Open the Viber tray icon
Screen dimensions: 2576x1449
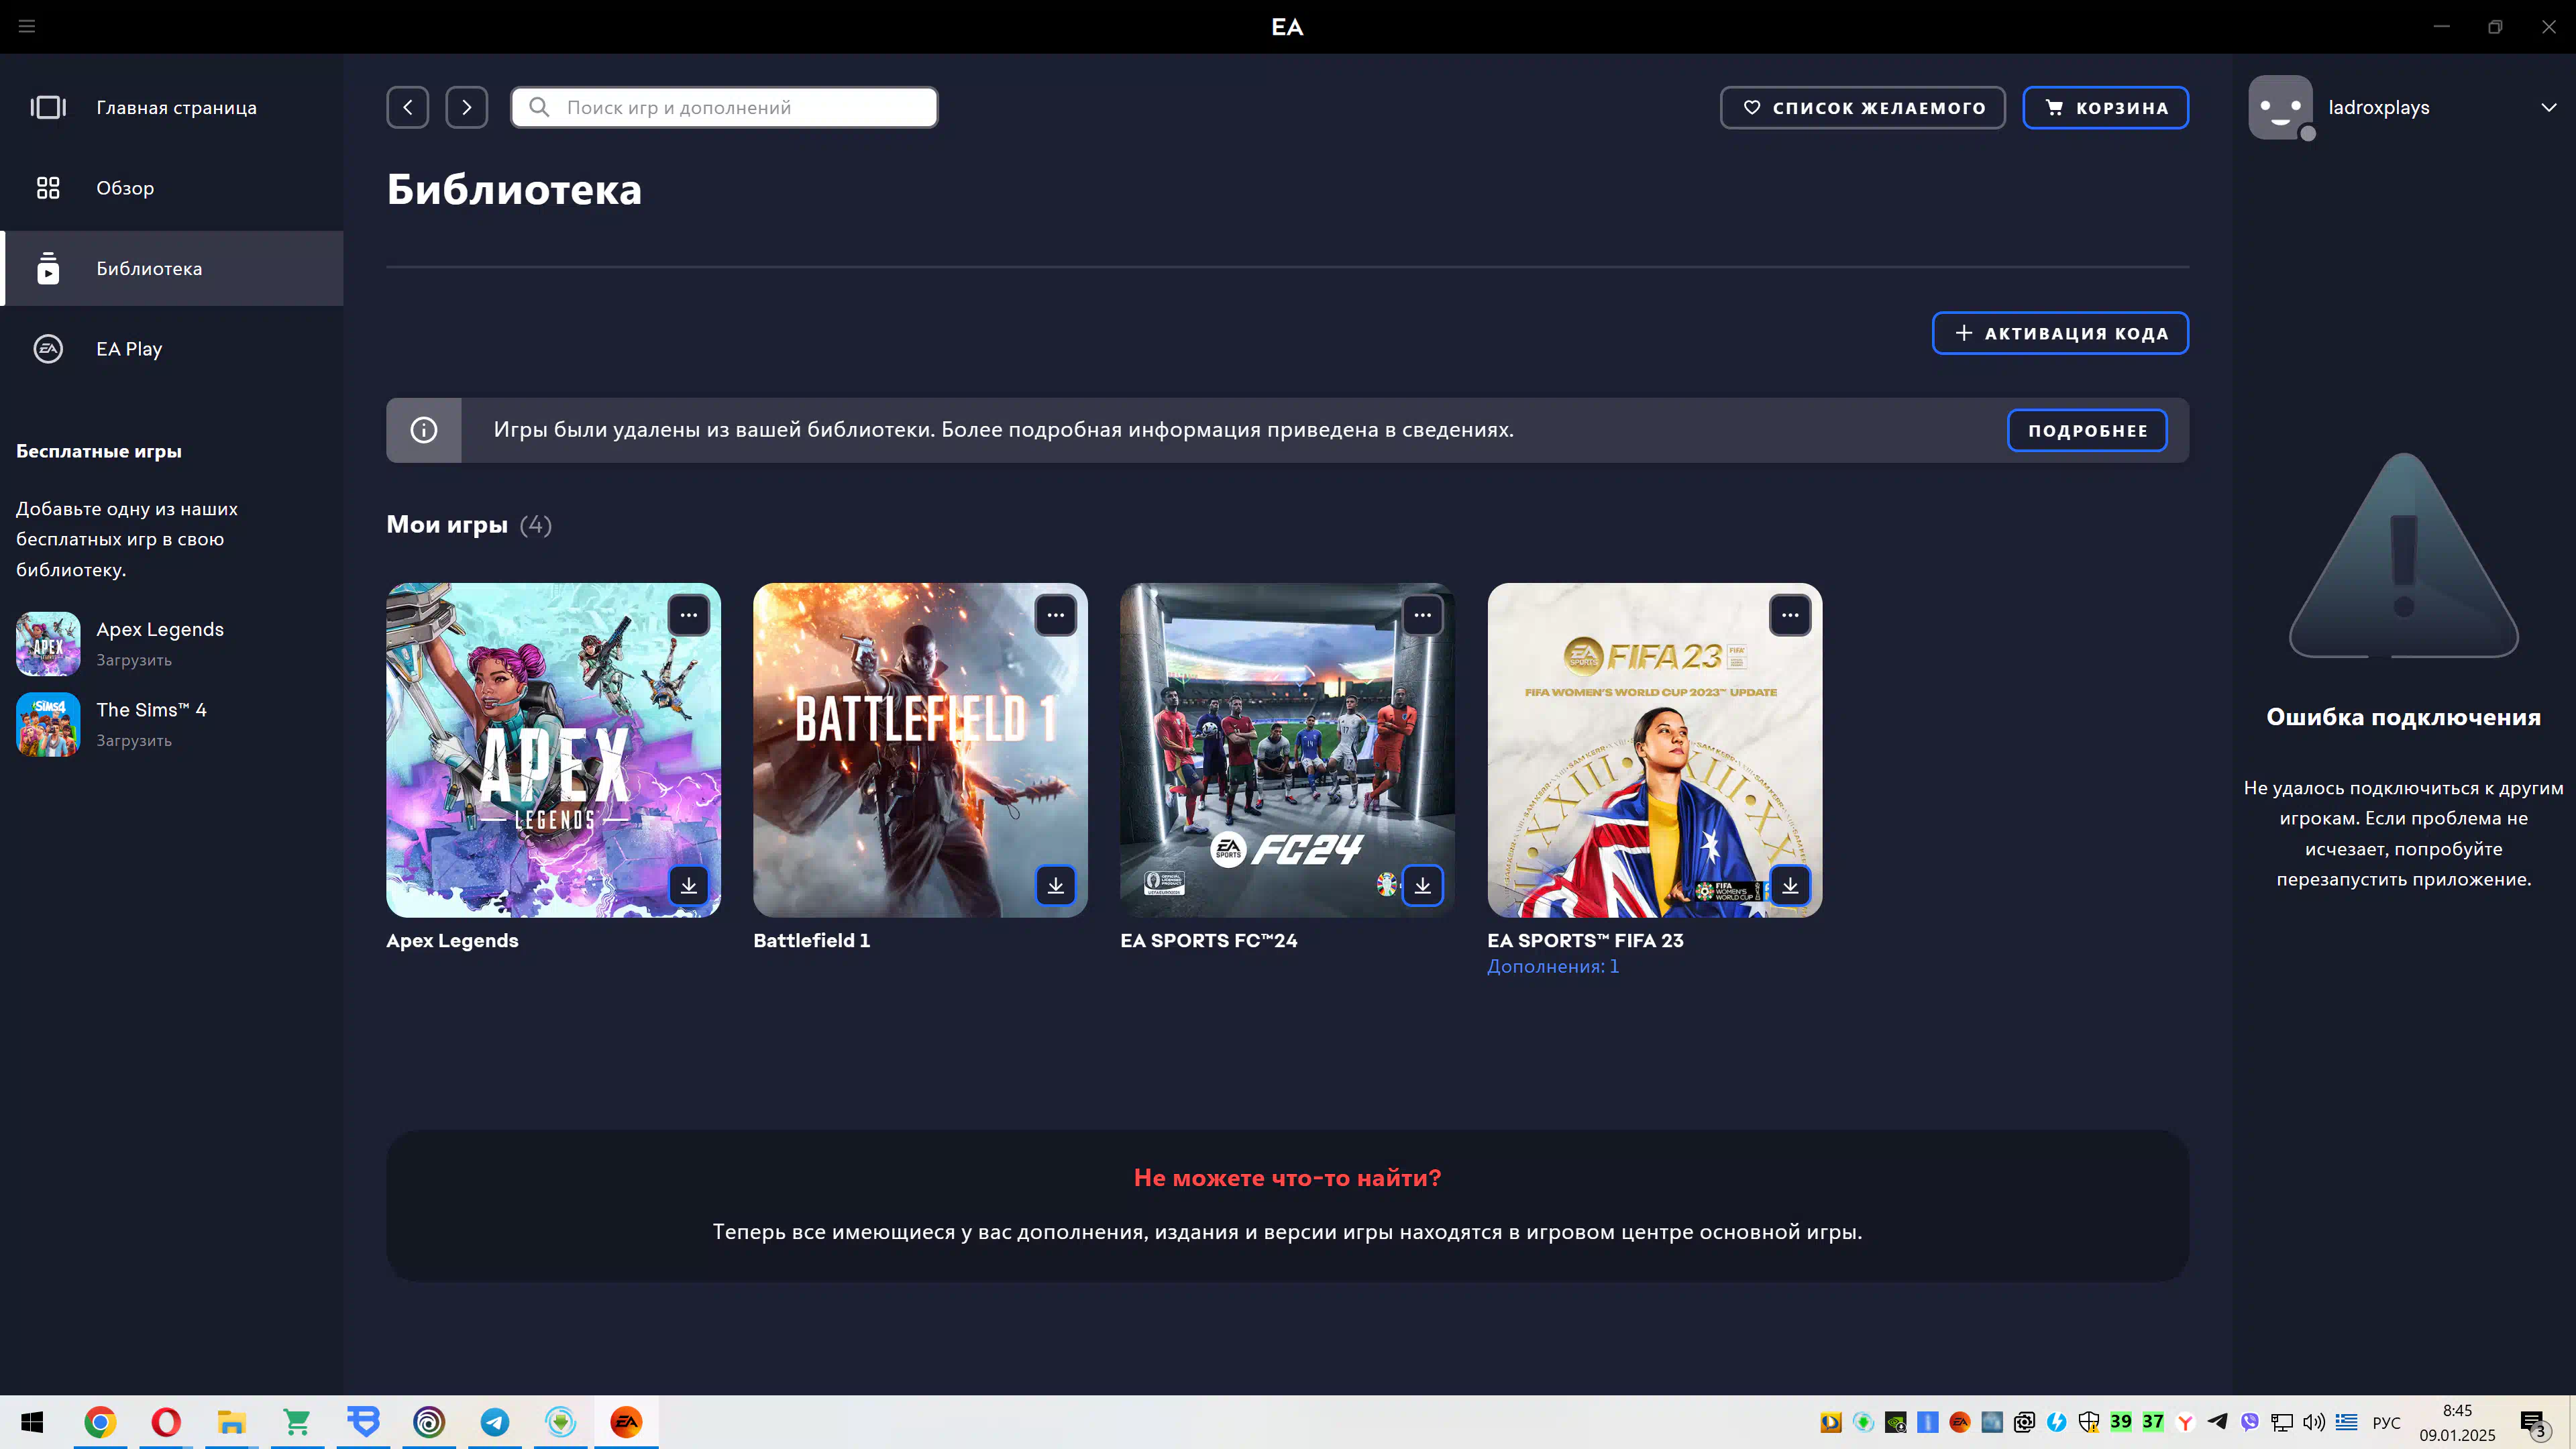tap(2250, 1422)
